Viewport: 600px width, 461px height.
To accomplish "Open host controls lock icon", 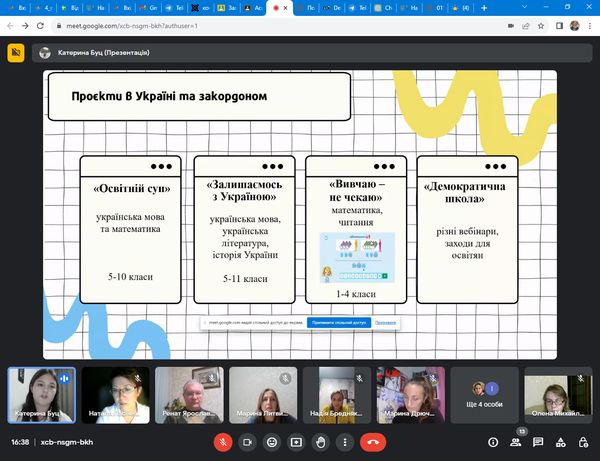I will pos(583,441).
